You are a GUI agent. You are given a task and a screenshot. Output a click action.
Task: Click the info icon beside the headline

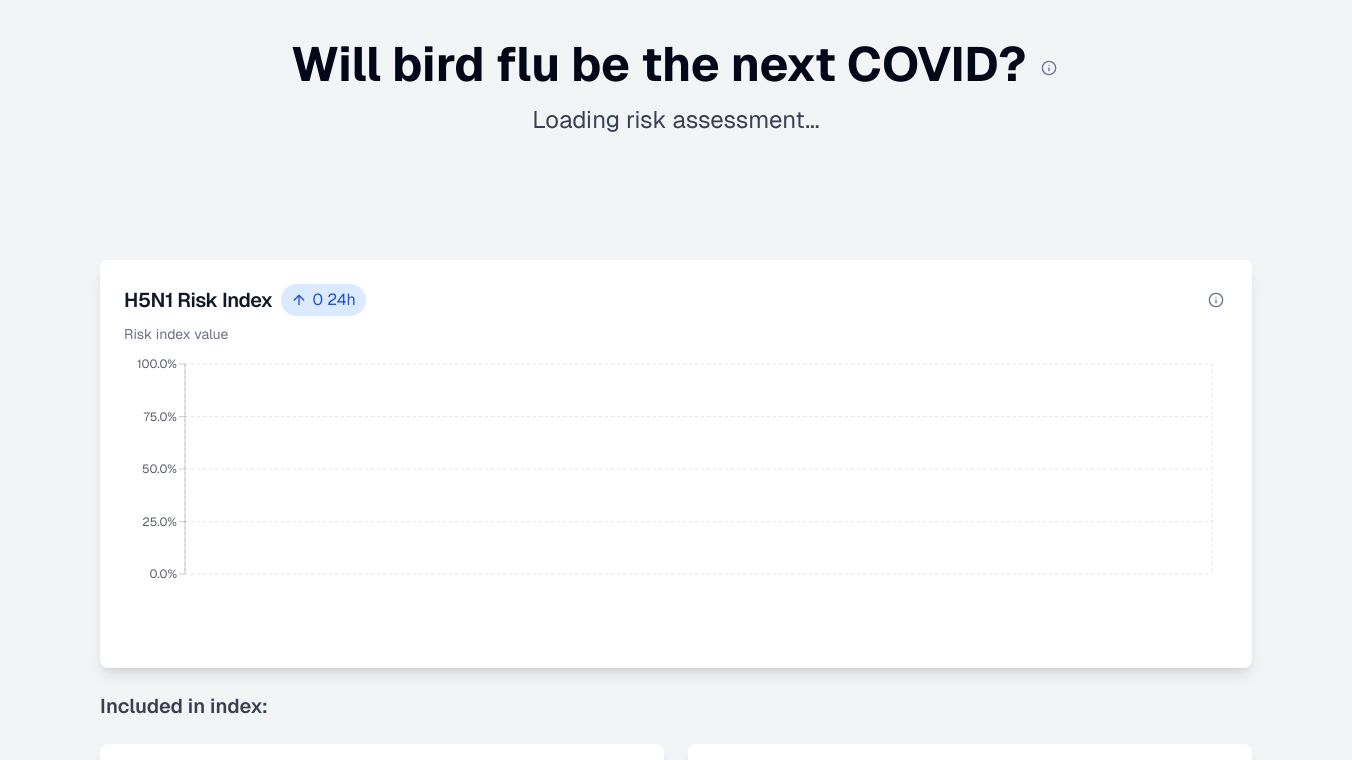(1048, 68)
